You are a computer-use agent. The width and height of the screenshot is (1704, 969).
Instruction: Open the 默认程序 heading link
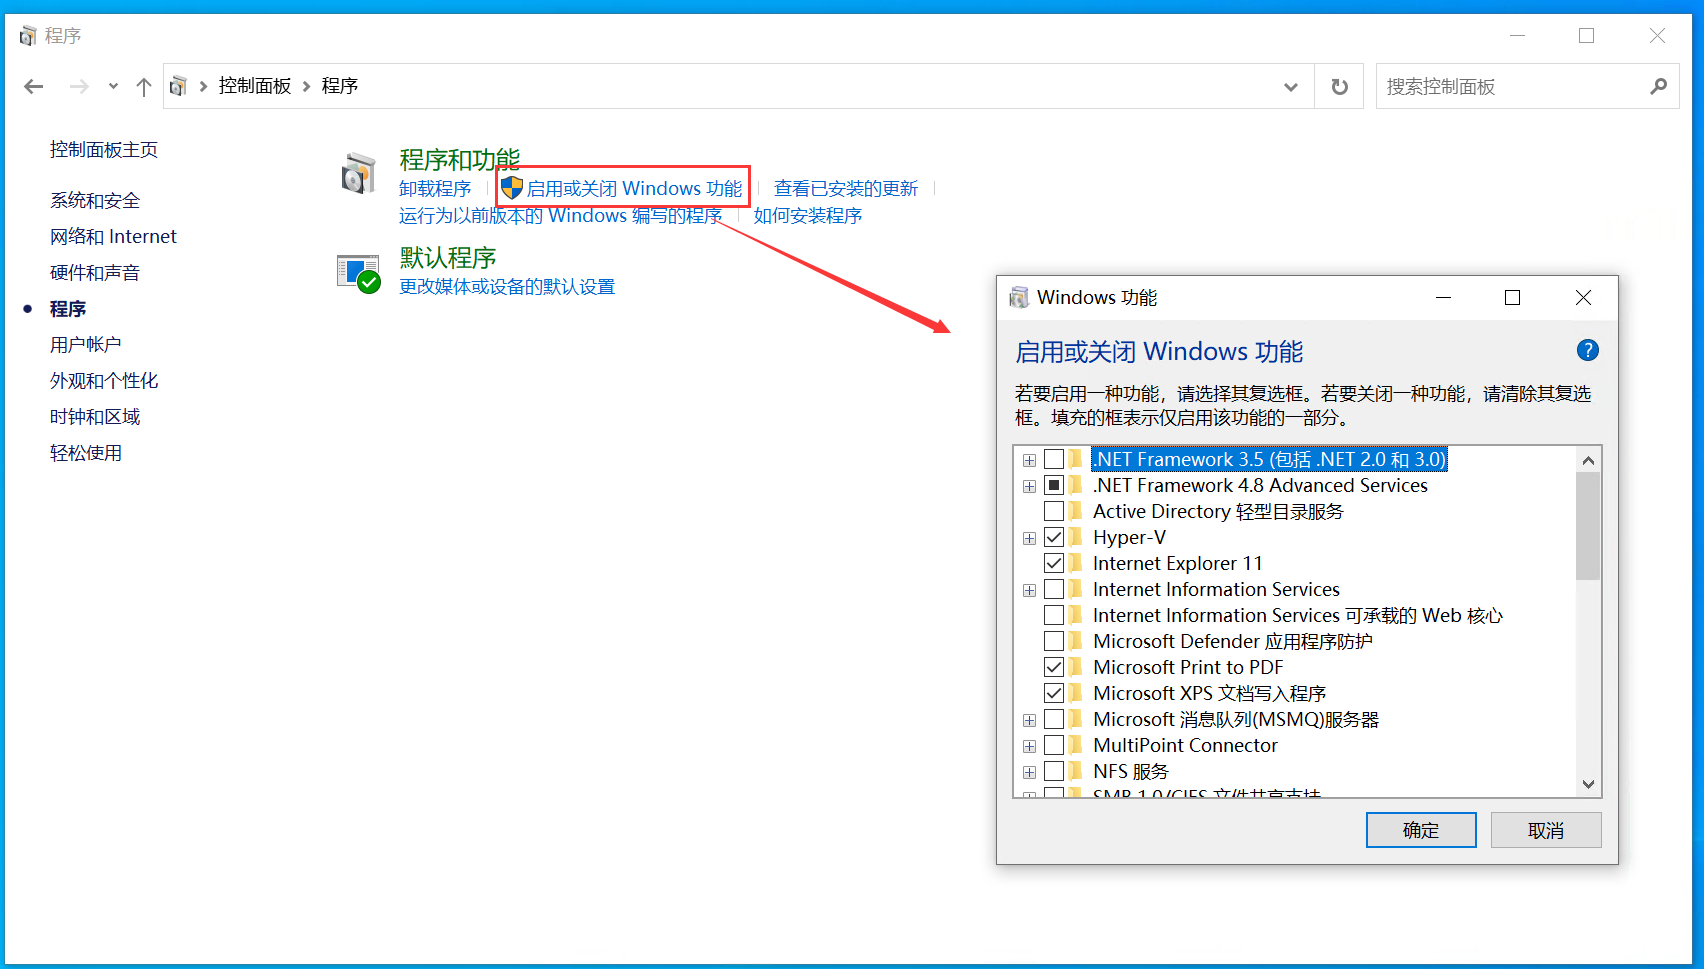click(448, 258)
